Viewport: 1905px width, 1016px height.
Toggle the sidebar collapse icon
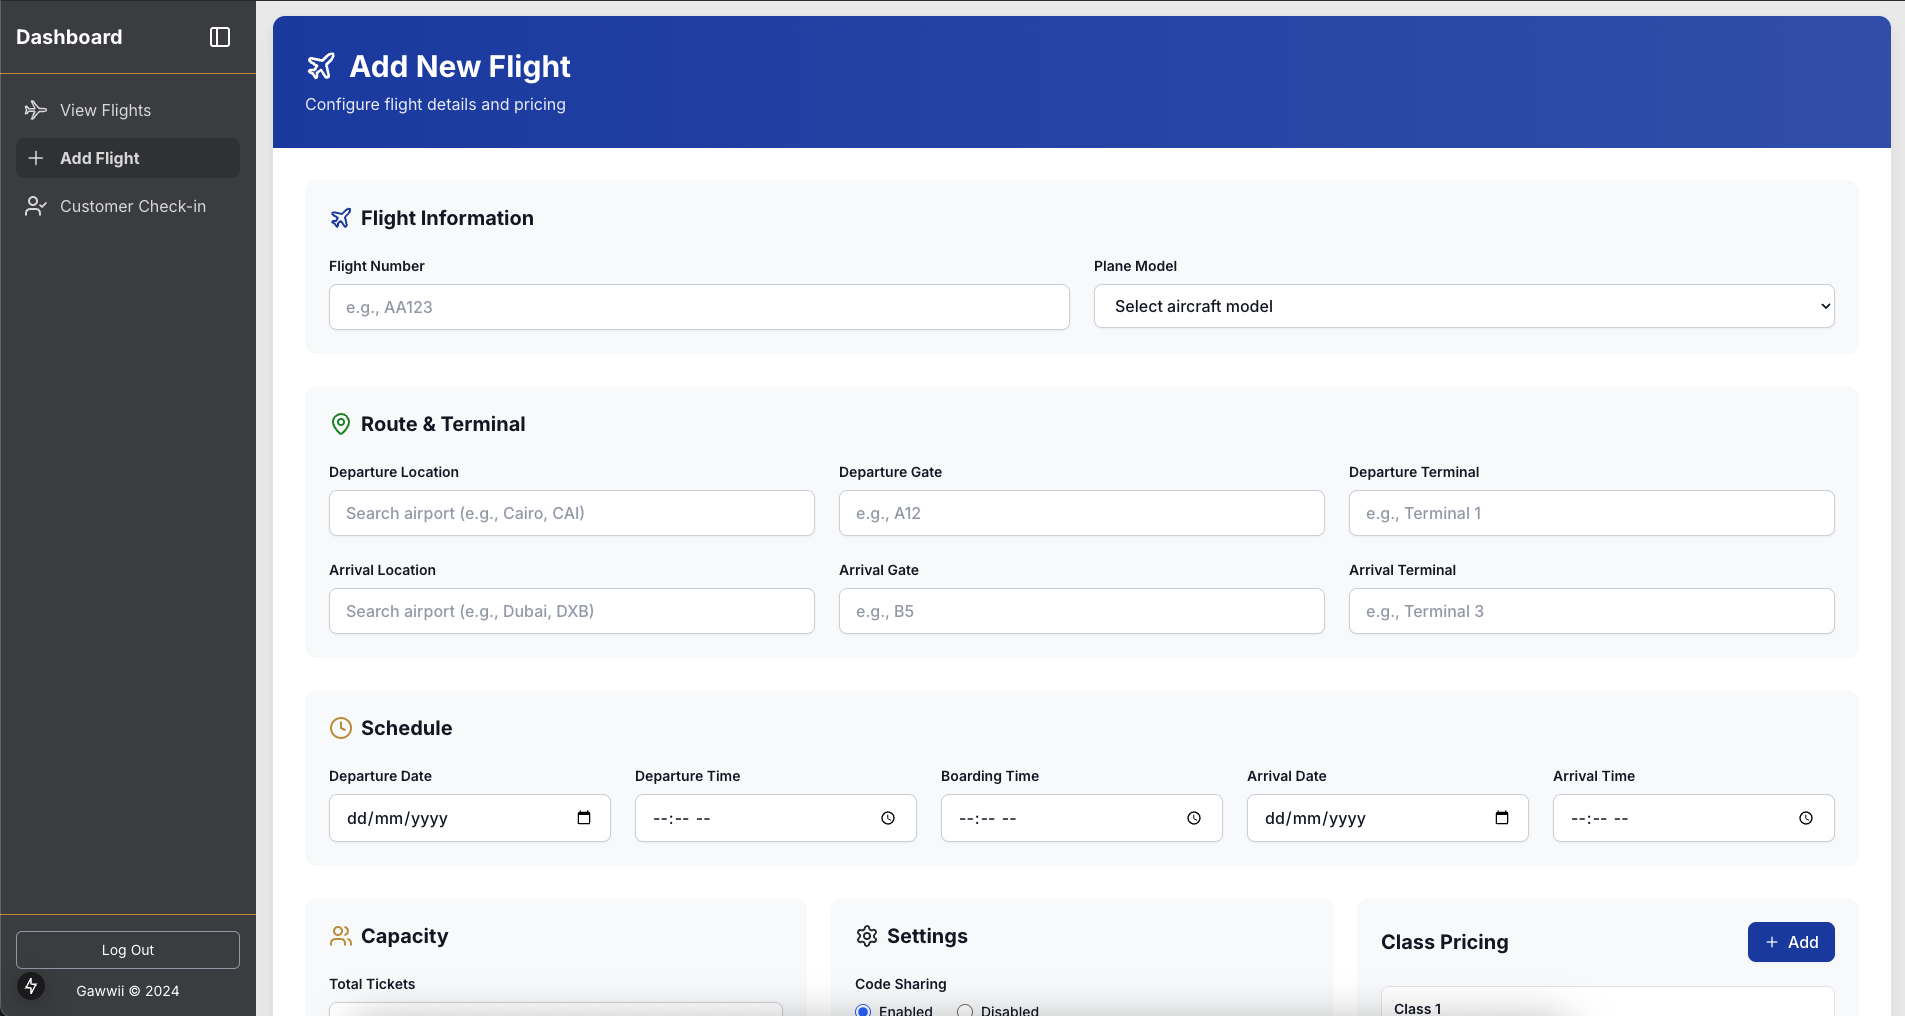220,37
